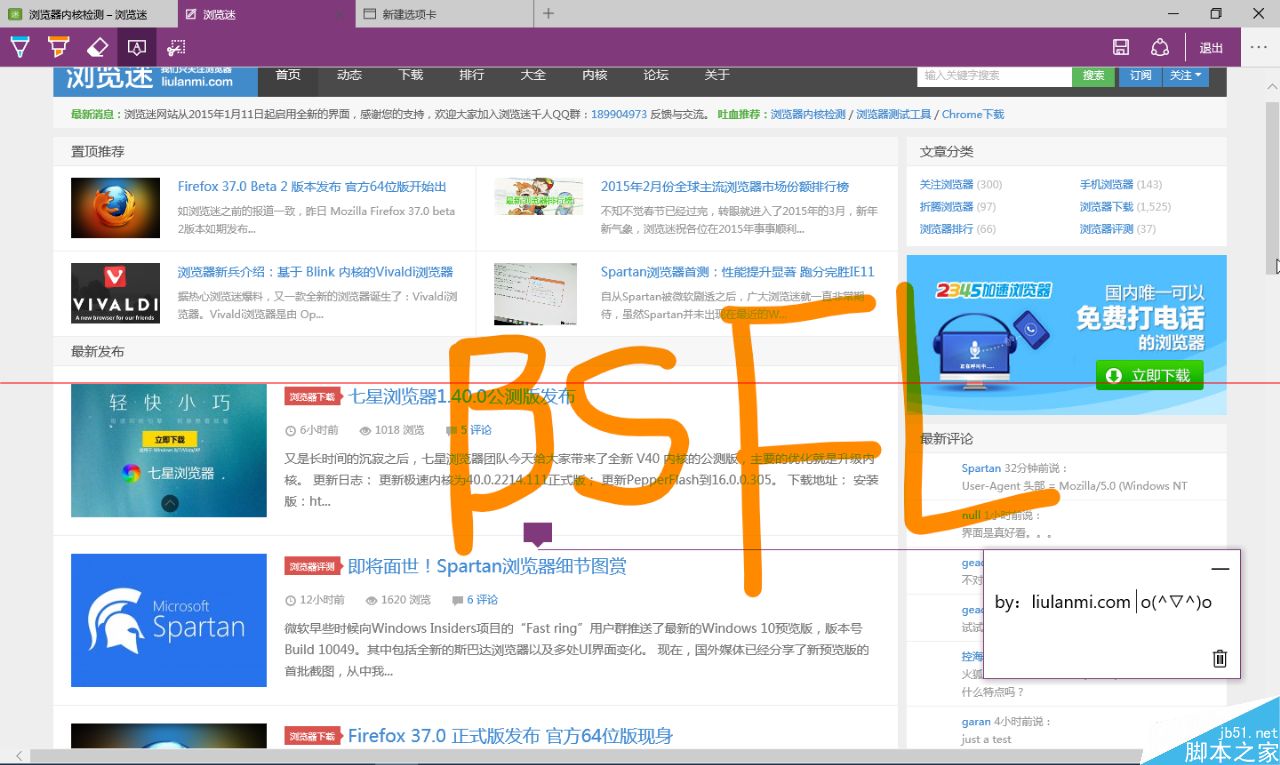Select the Pen tool in web note toolbar
Image resolution: width=1280 pixels, height=765 pixels.
click(x=20, y=47)
